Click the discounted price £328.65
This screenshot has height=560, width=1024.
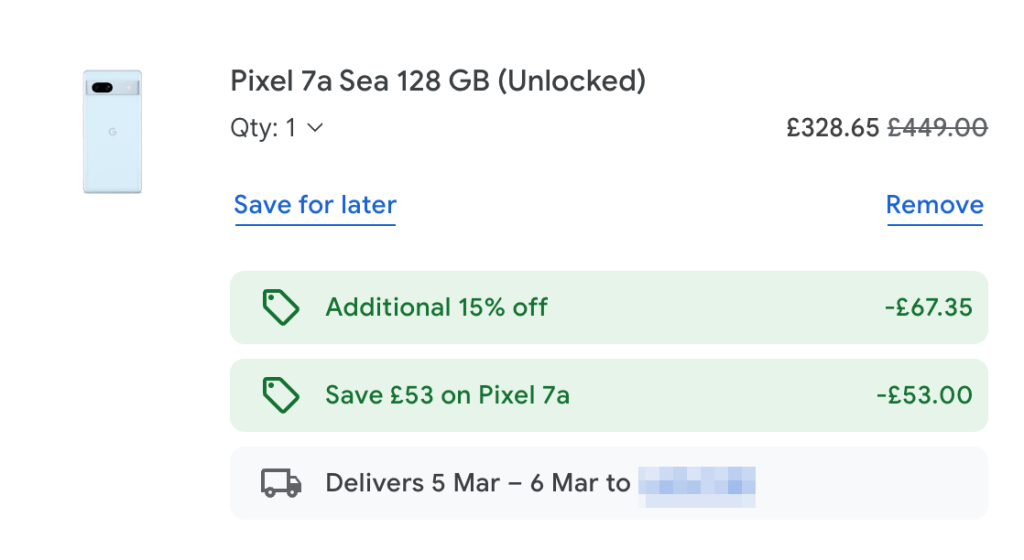click(x=832, y=128)
